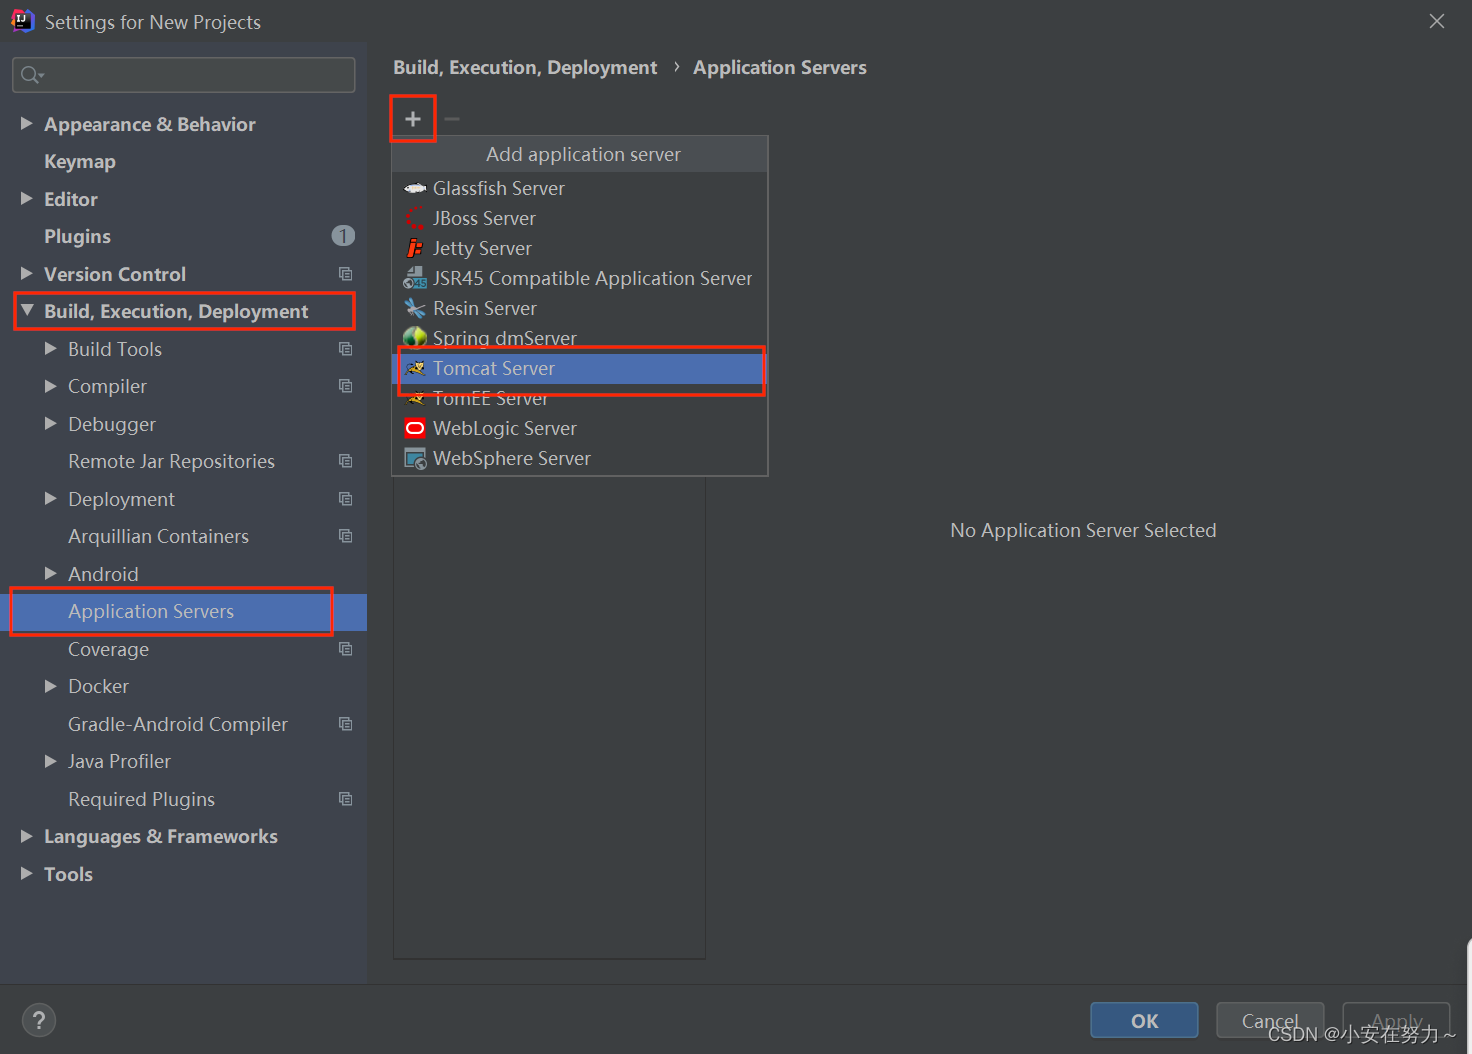Click the plus icon to add a server

(x=413, y=119)
